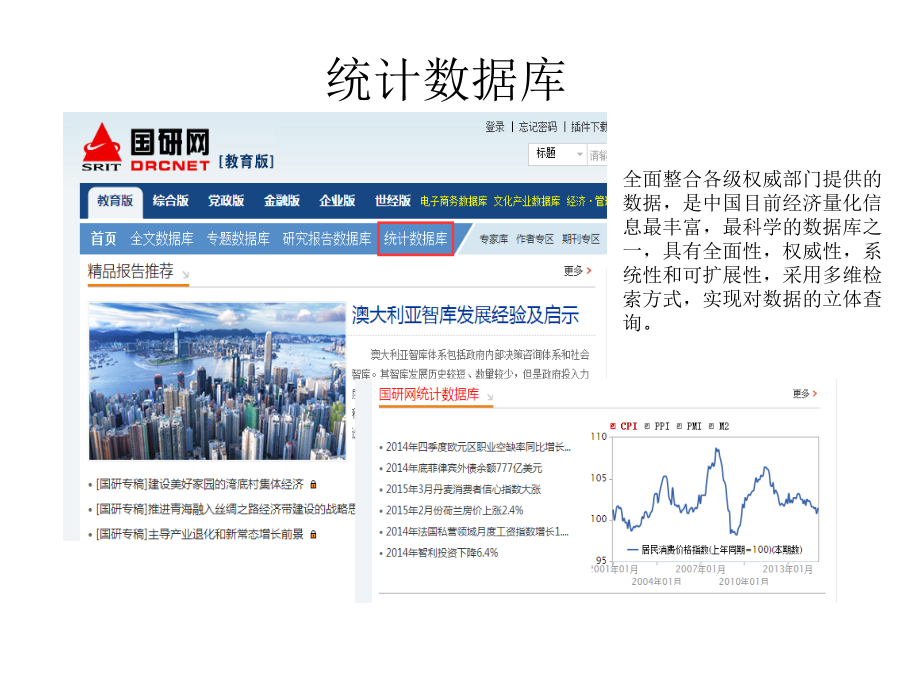The image size is (900, 675).
Task: Open article 主导产业退化和新常态增长前景
Action: (199, 534)
